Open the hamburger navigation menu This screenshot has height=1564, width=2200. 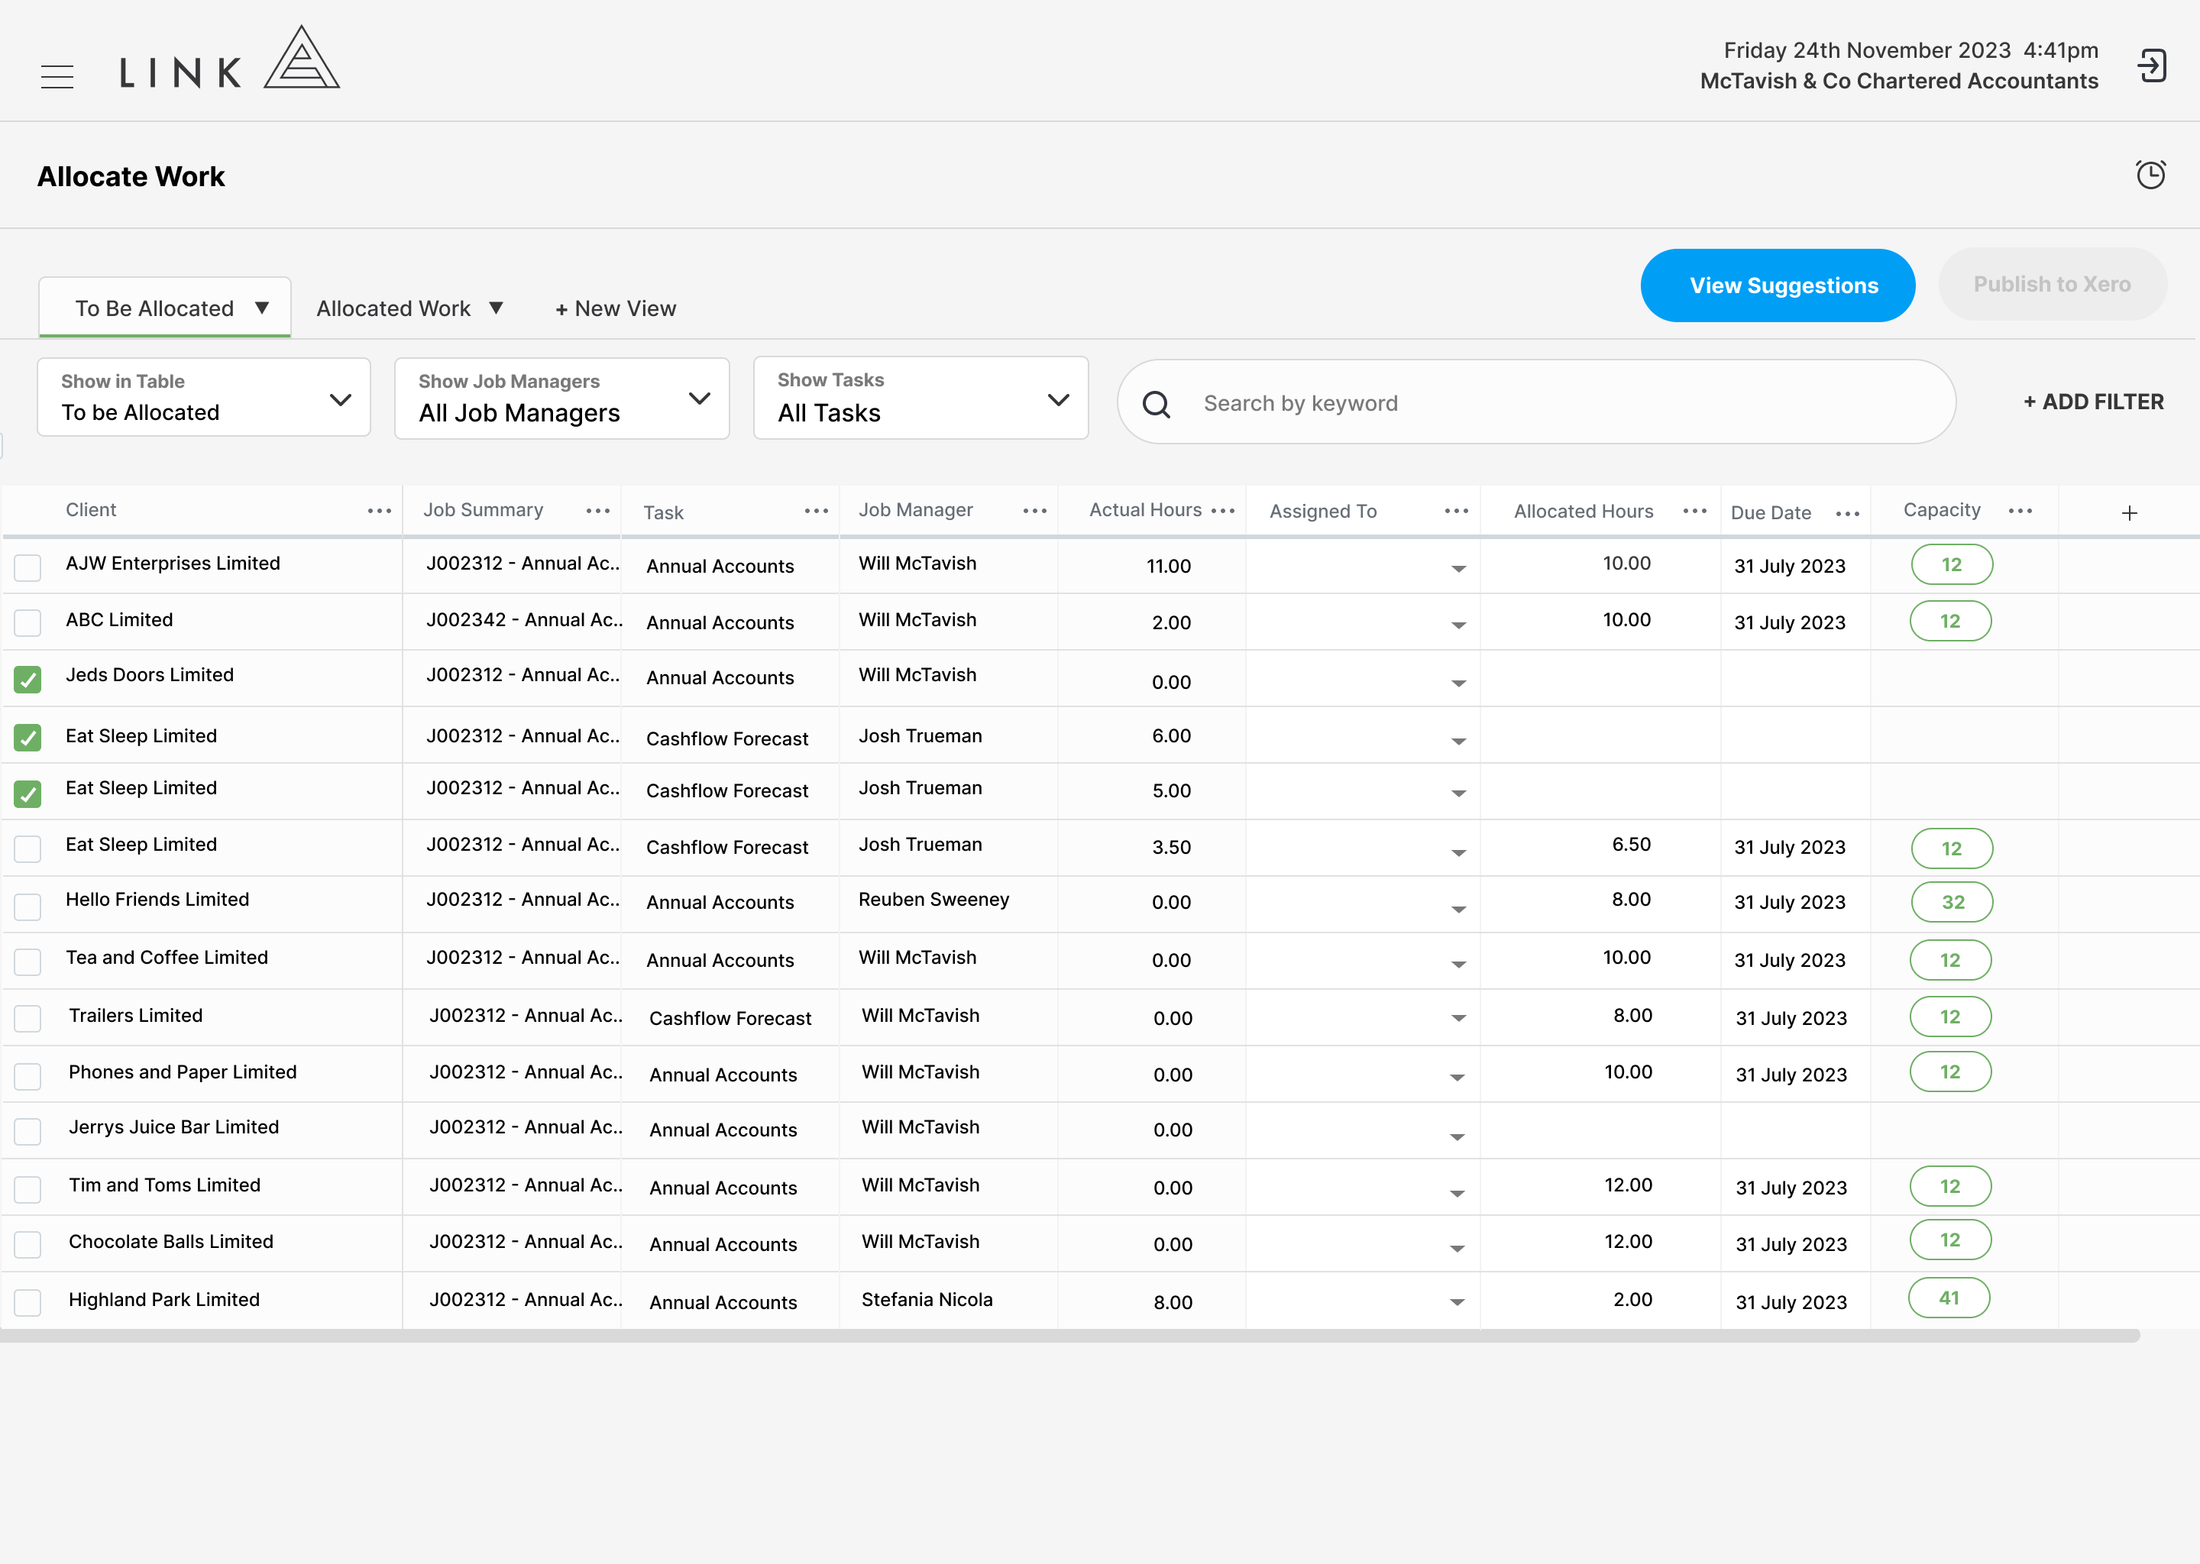point(57,76)
